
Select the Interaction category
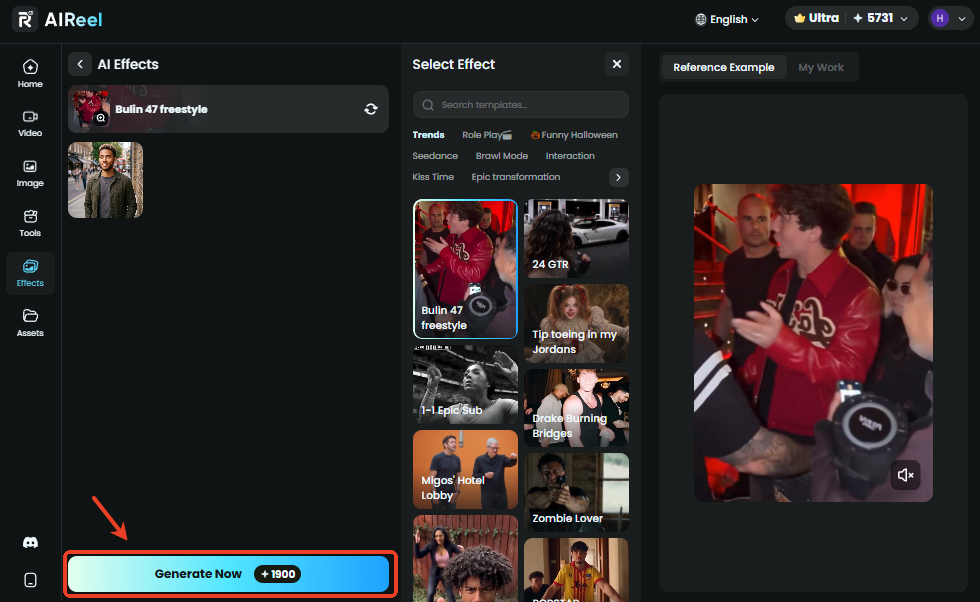click(570, 156)
